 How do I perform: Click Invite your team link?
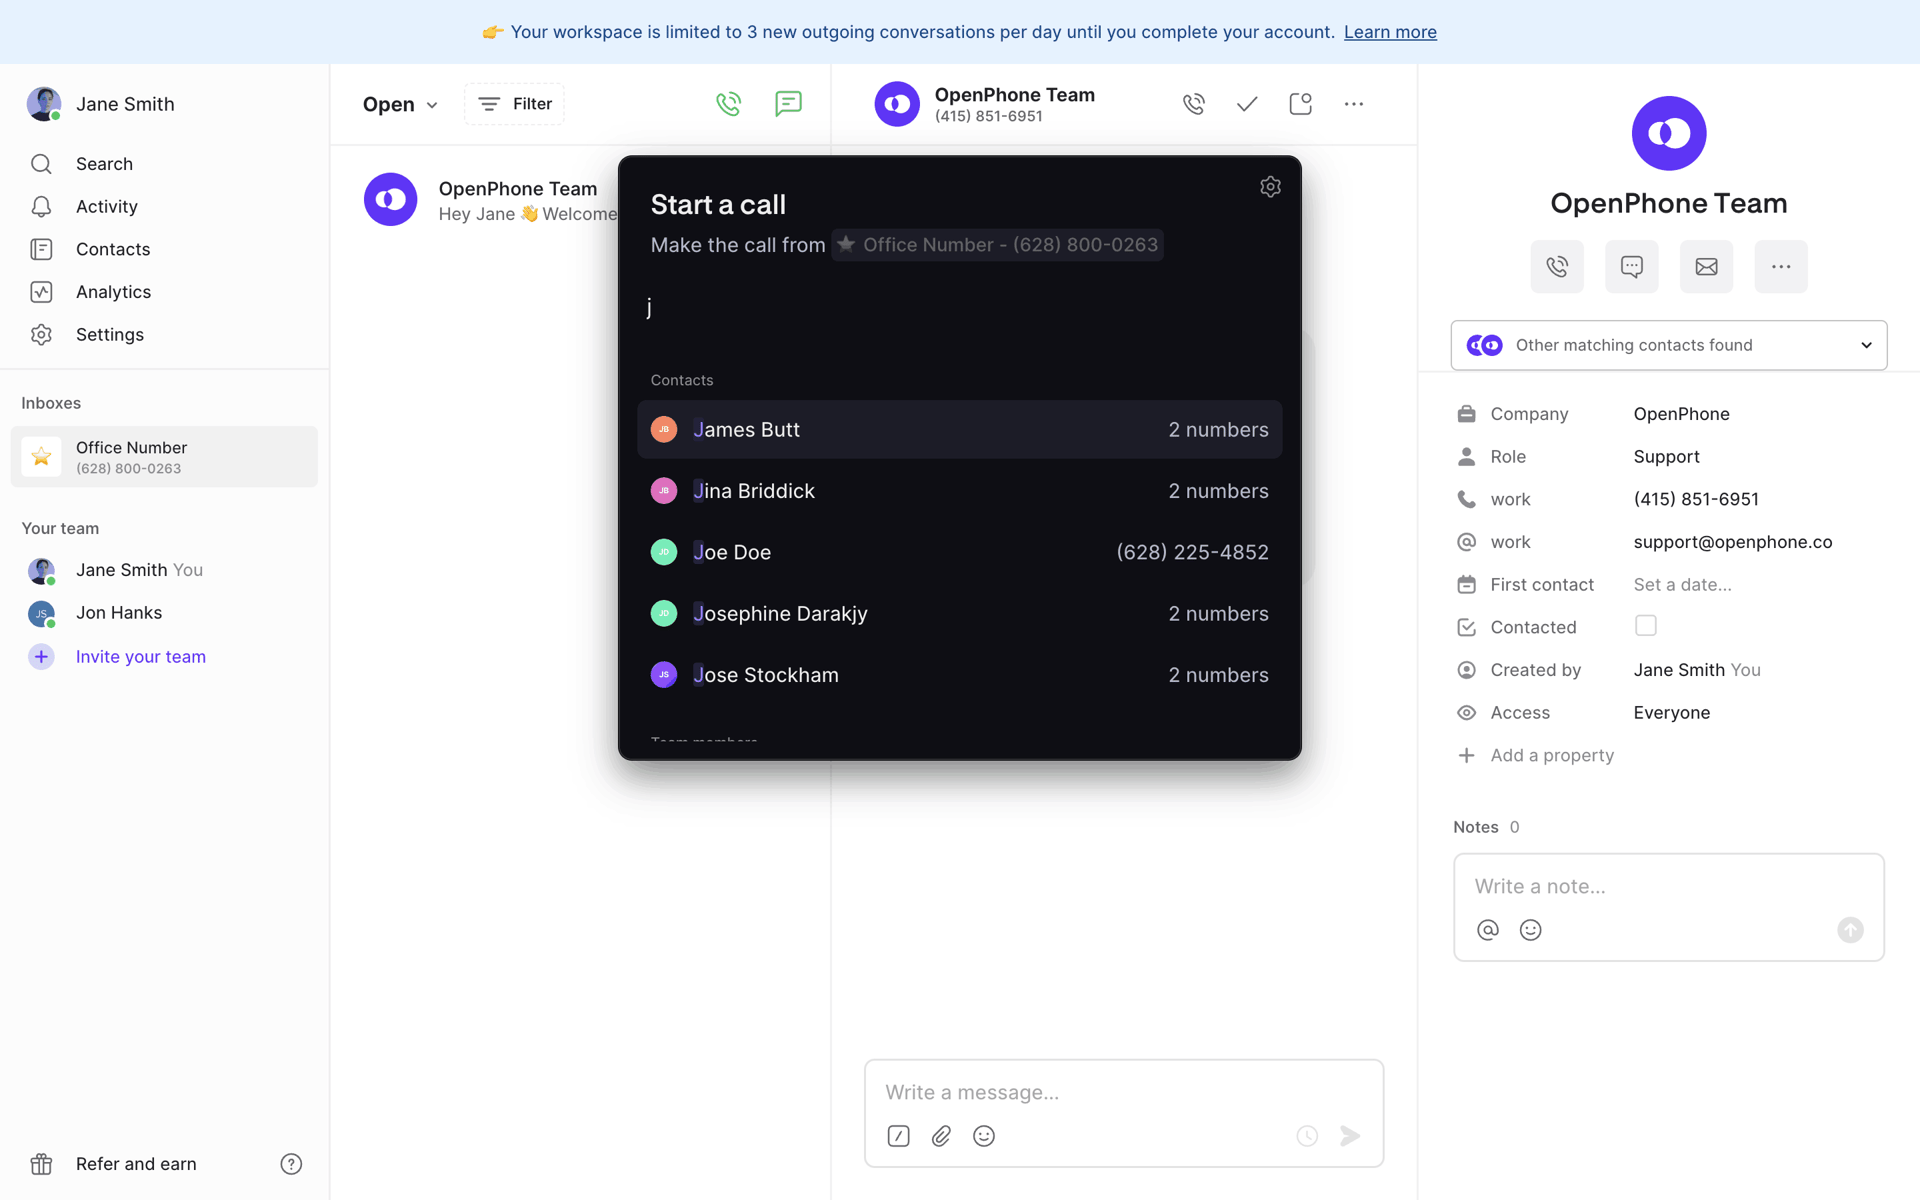pyautogui.click(x=141, y=657)
